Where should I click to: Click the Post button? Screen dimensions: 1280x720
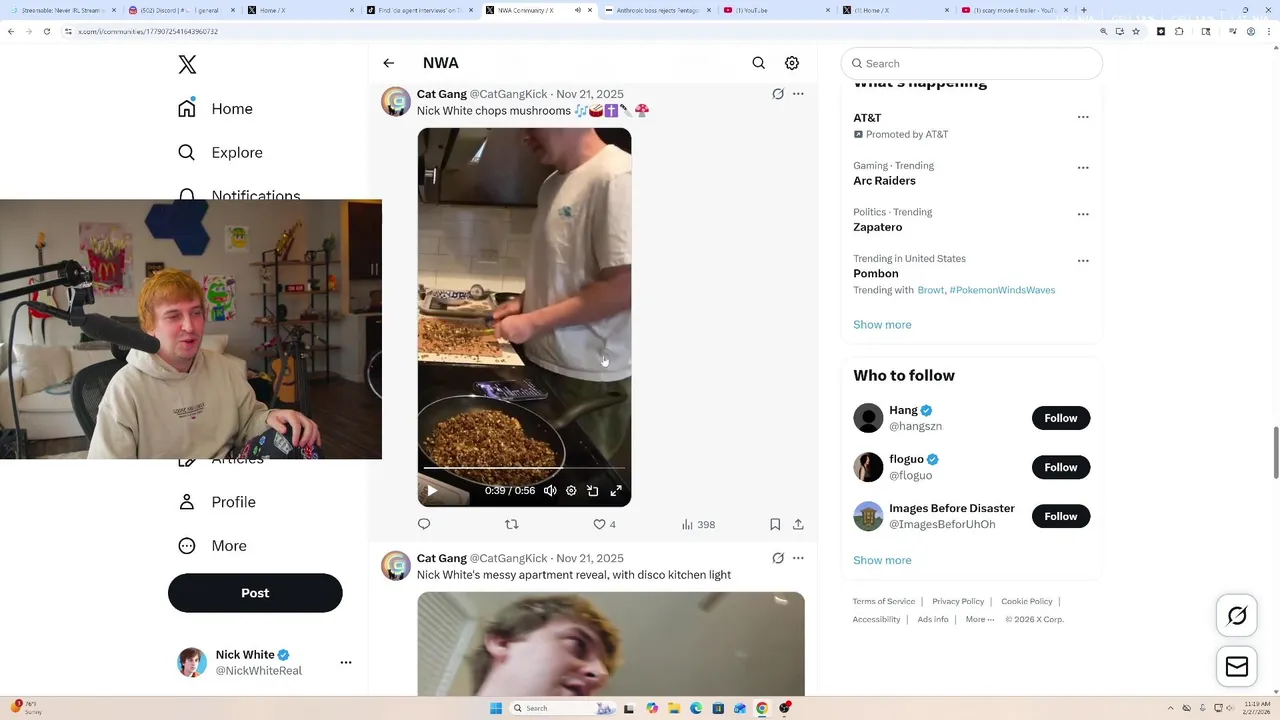coord(255,593)
